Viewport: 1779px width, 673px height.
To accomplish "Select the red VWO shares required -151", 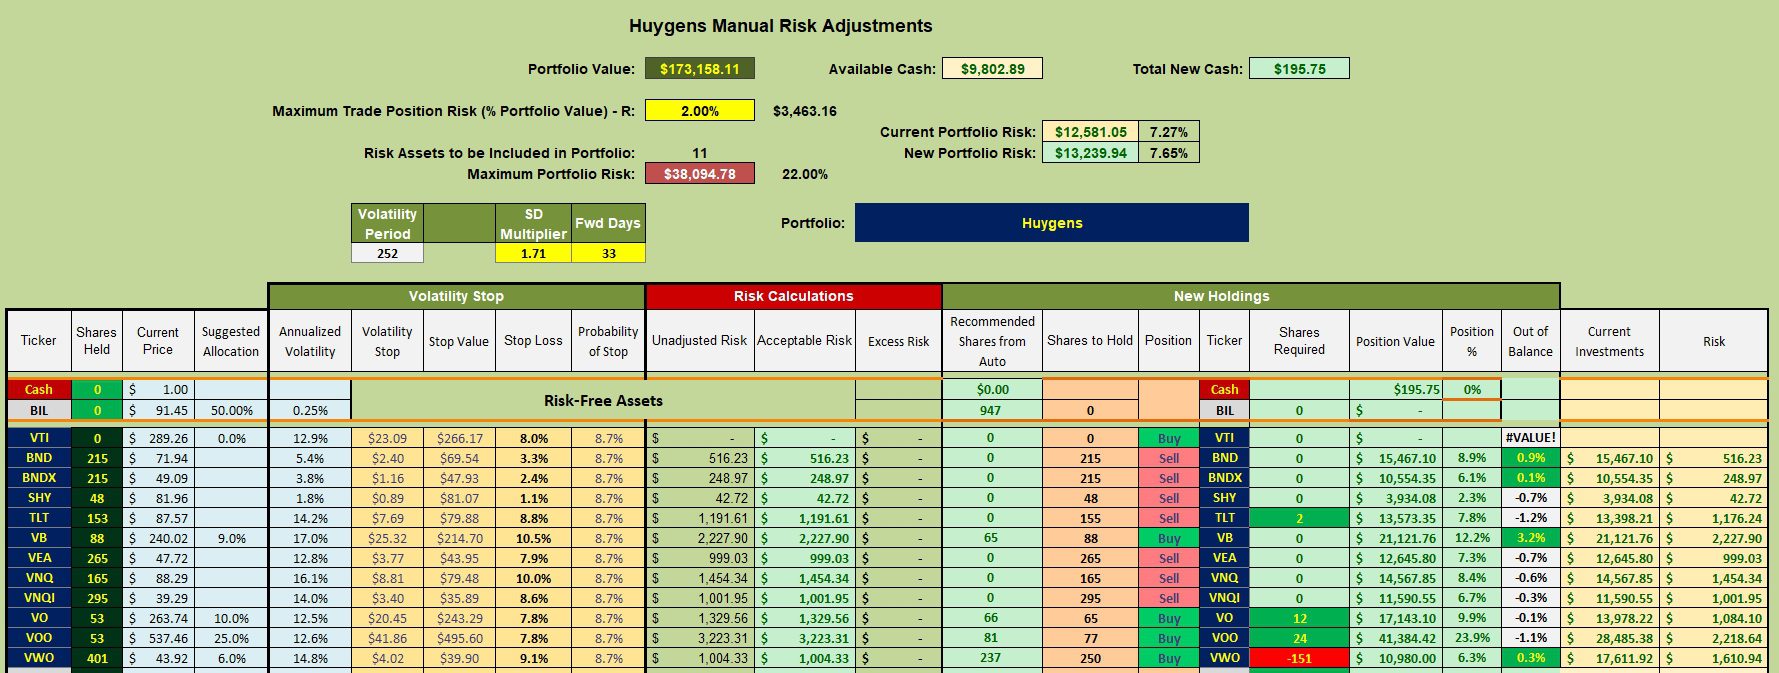I will 1299,658.
